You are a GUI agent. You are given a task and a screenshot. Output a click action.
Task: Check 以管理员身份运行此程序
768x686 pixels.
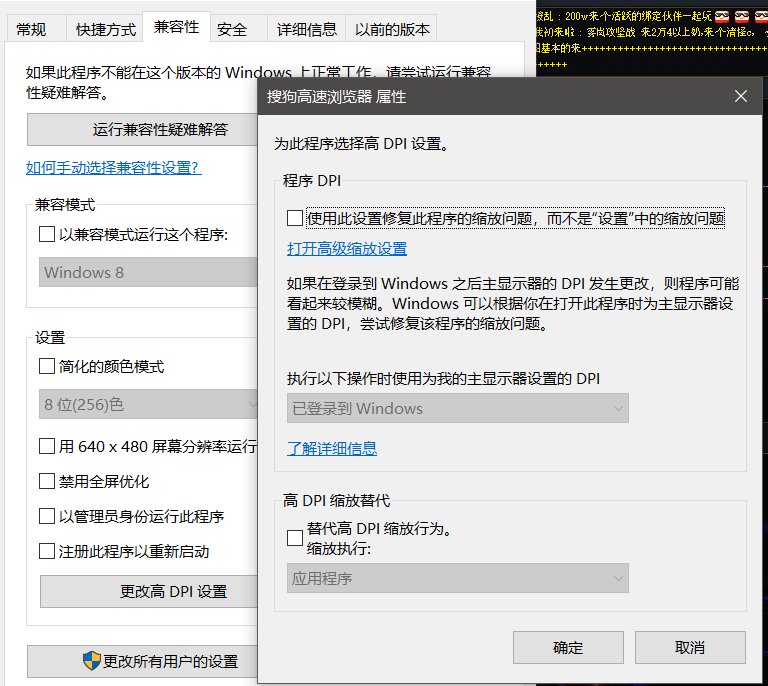point(47,516)
